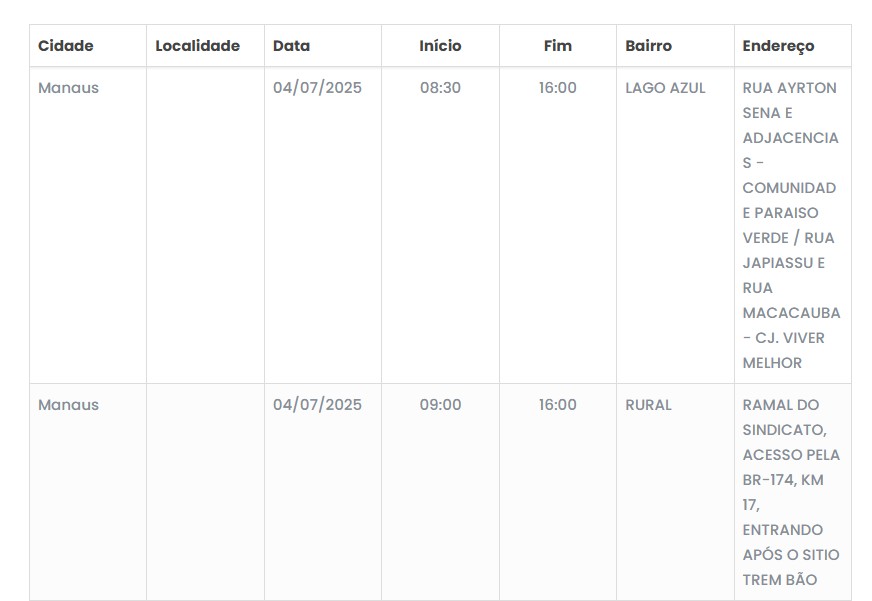
Task: Select Manaus in the RURAL row
Action: click(x=69, y=405)
